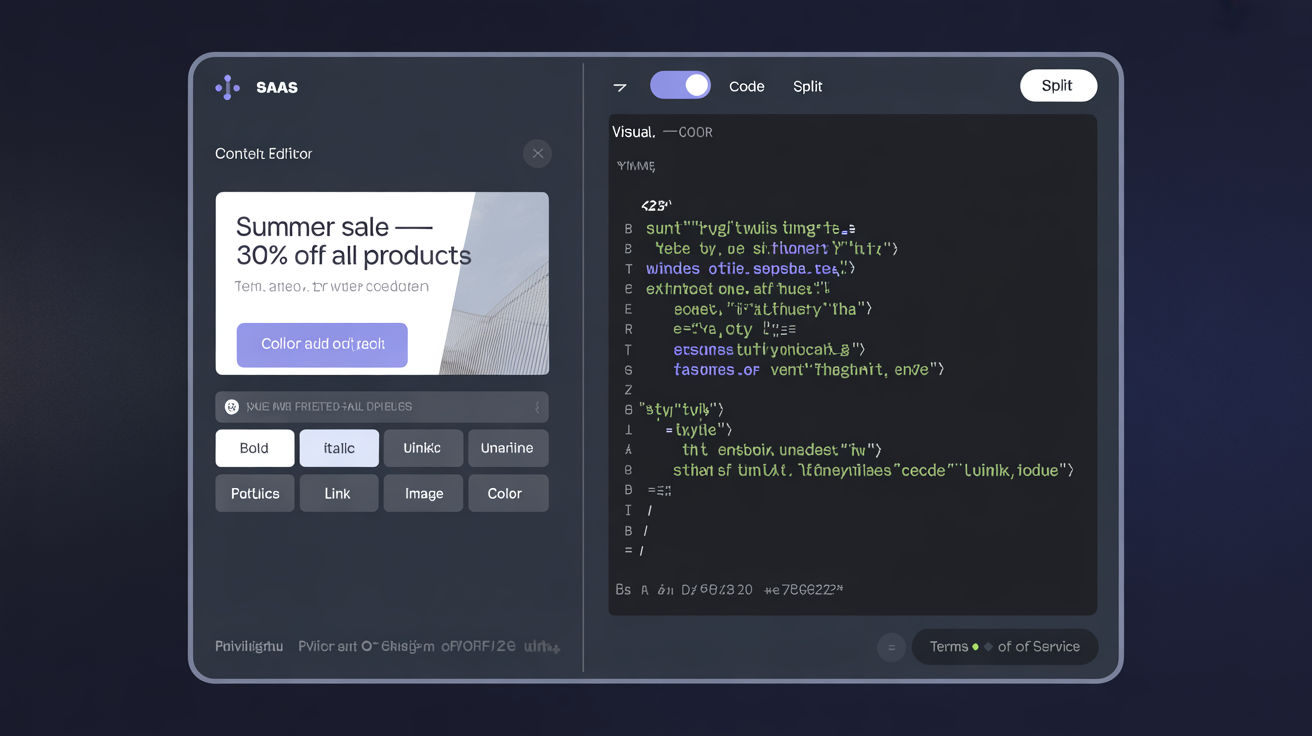The width and height of the screenshot is (1312, 736).
Task: Click the Unariine formatting button
Action: 507,448
